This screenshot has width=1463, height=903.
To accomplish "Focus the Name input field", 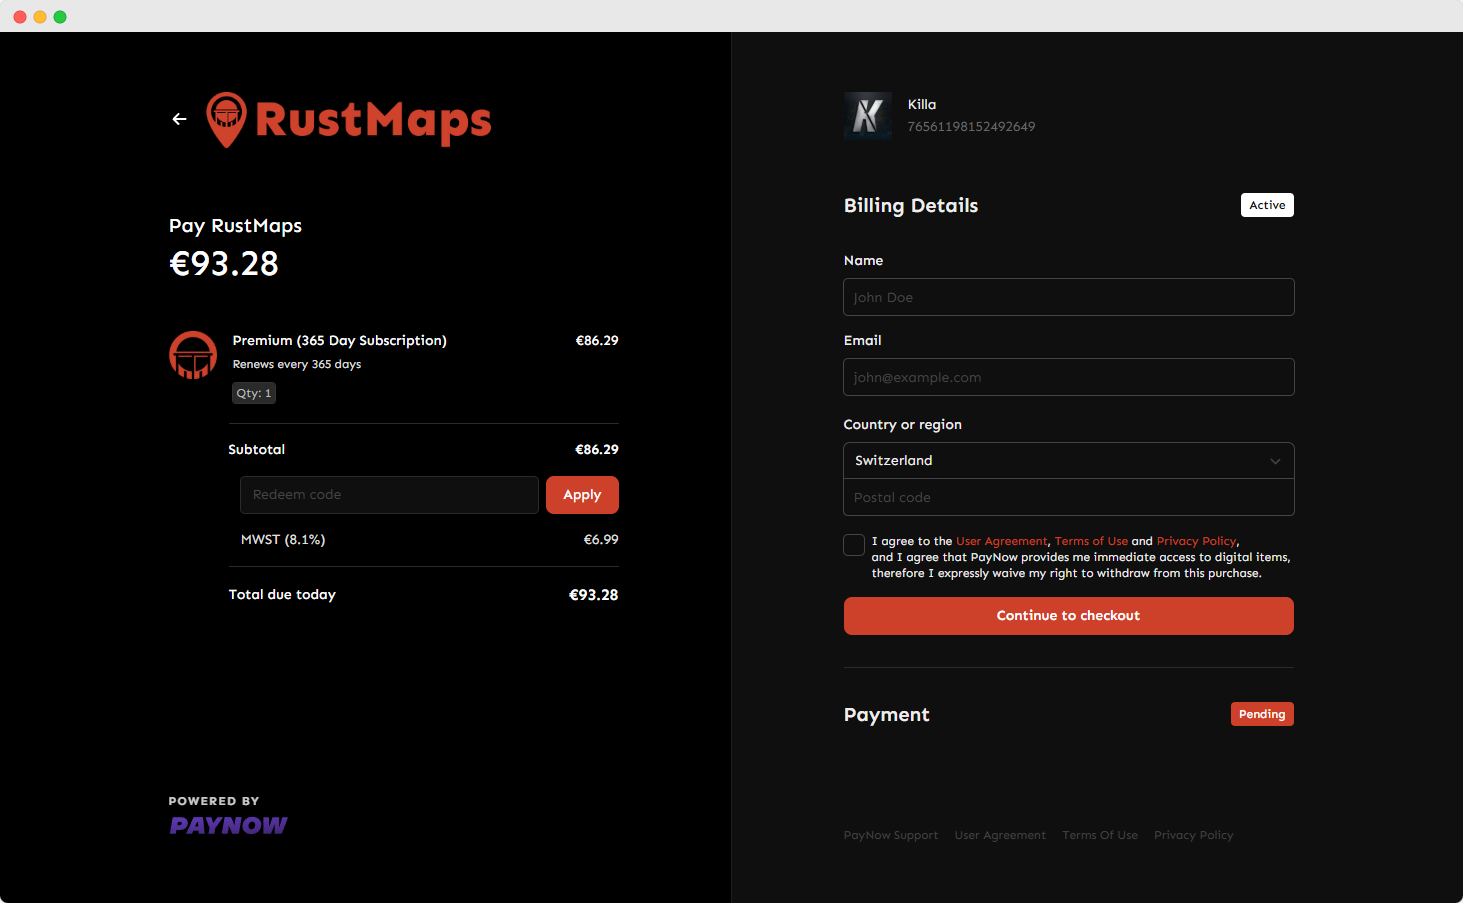I will pos(1069,297).
